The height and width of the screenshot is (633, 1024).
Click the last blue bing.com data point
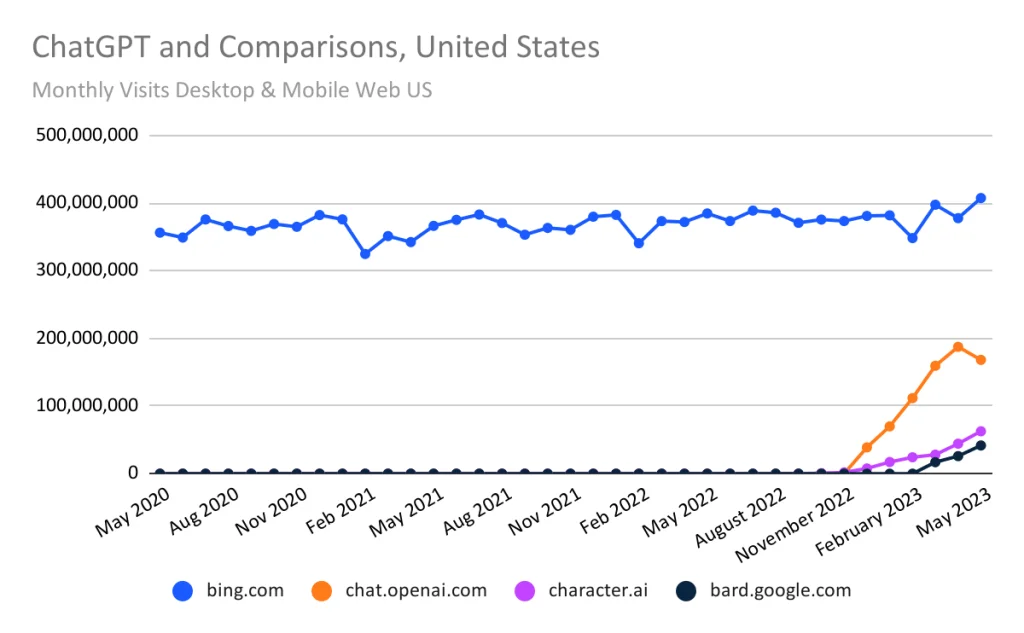point(981,198)
